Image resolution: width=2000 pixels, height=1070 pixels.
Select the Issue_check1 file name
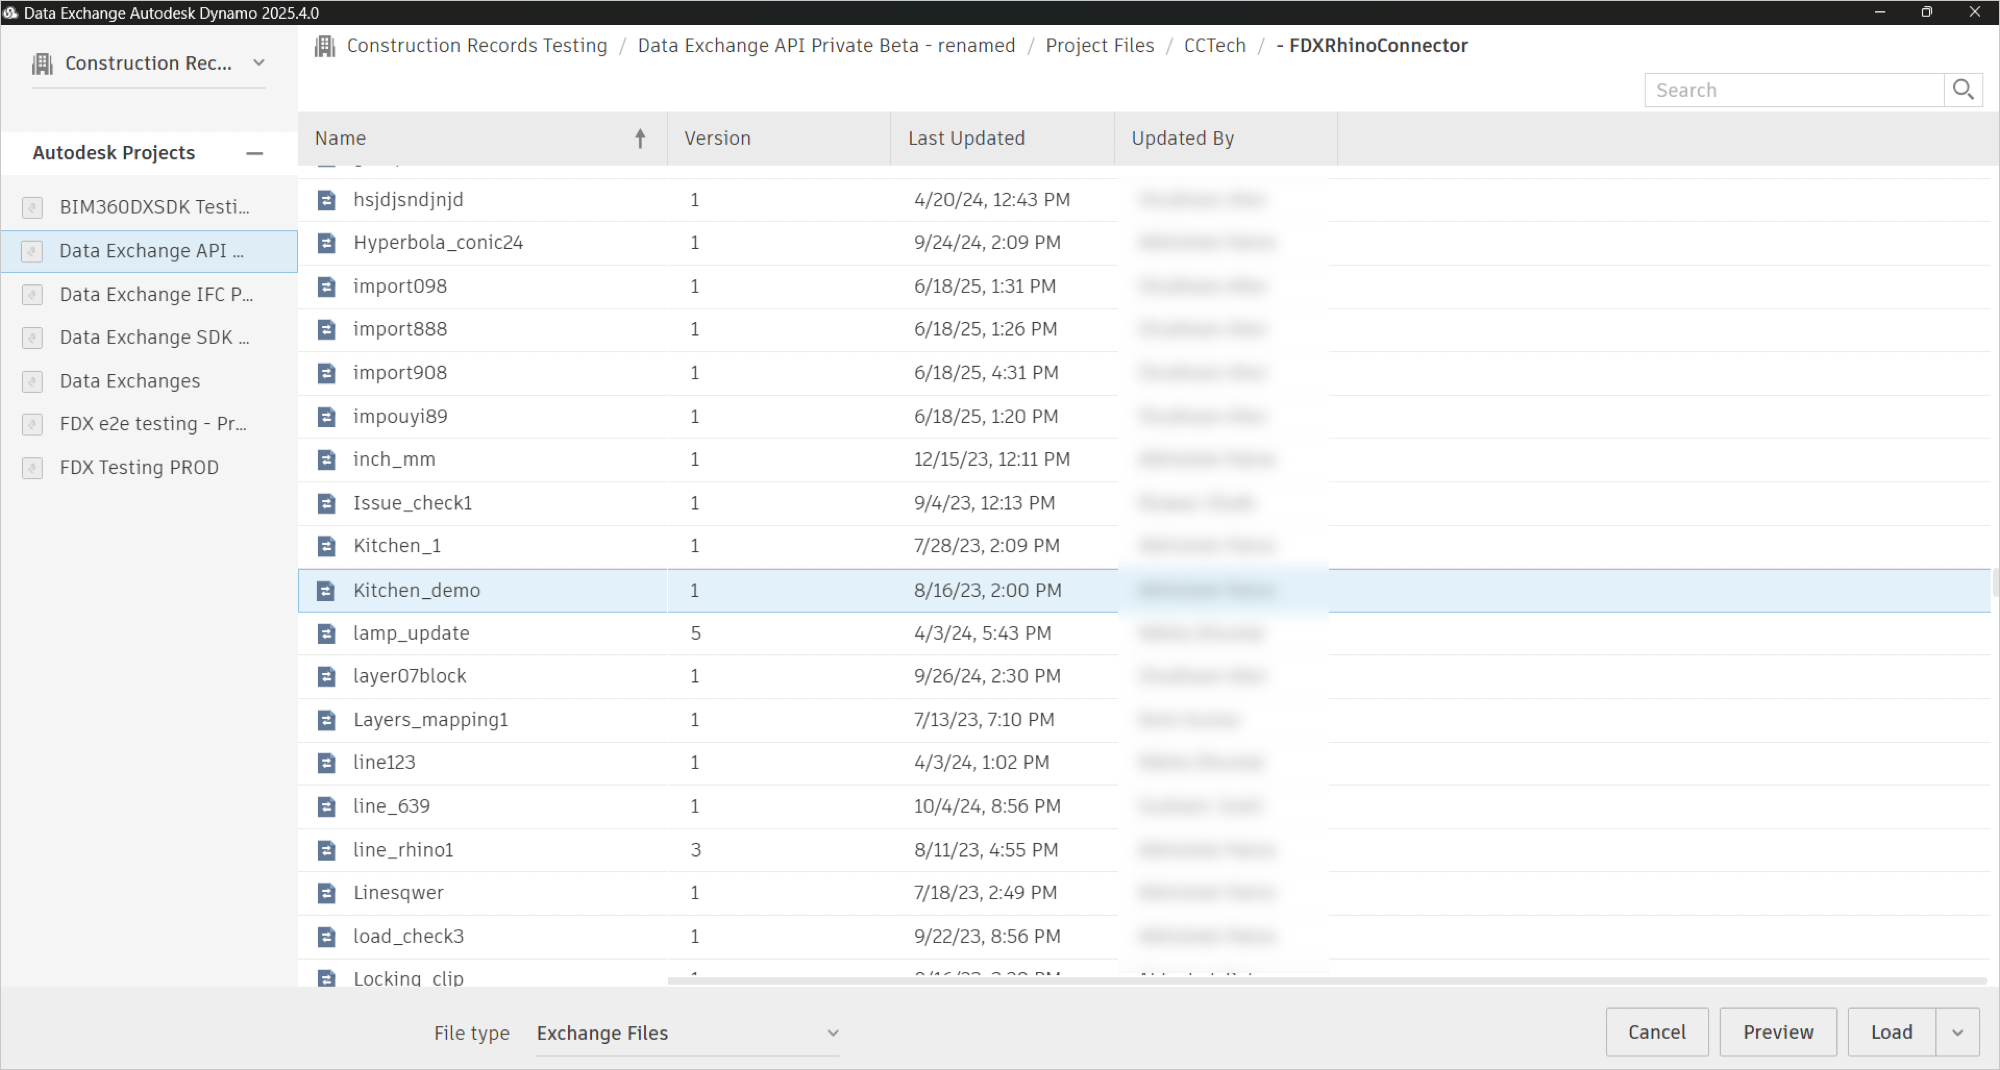point(412,504)
